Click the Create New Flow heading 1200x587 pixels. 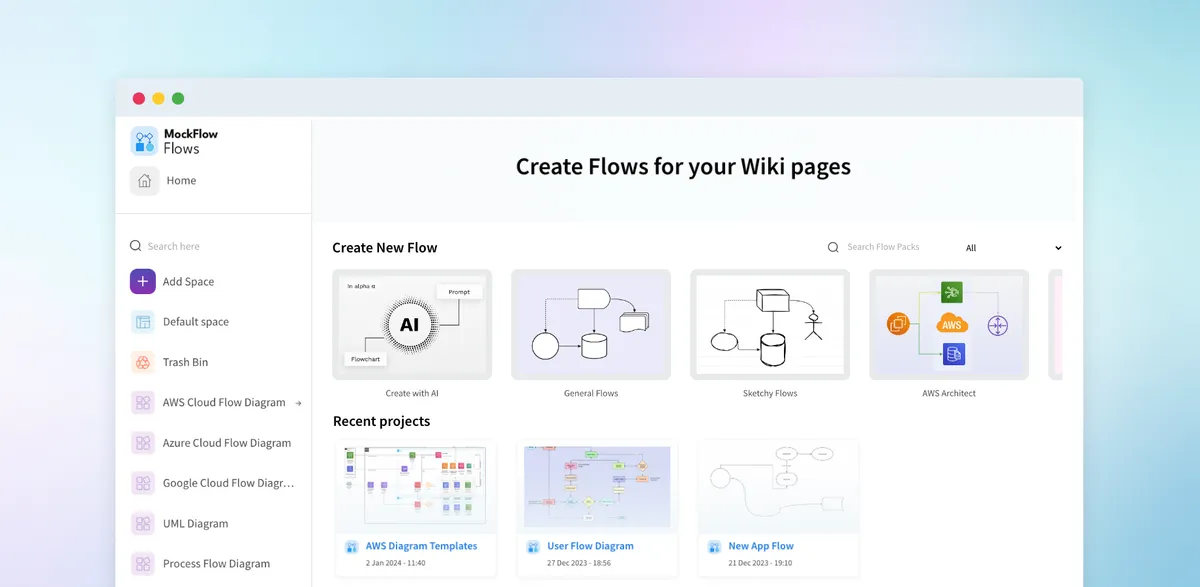click(x=385, y=248)
